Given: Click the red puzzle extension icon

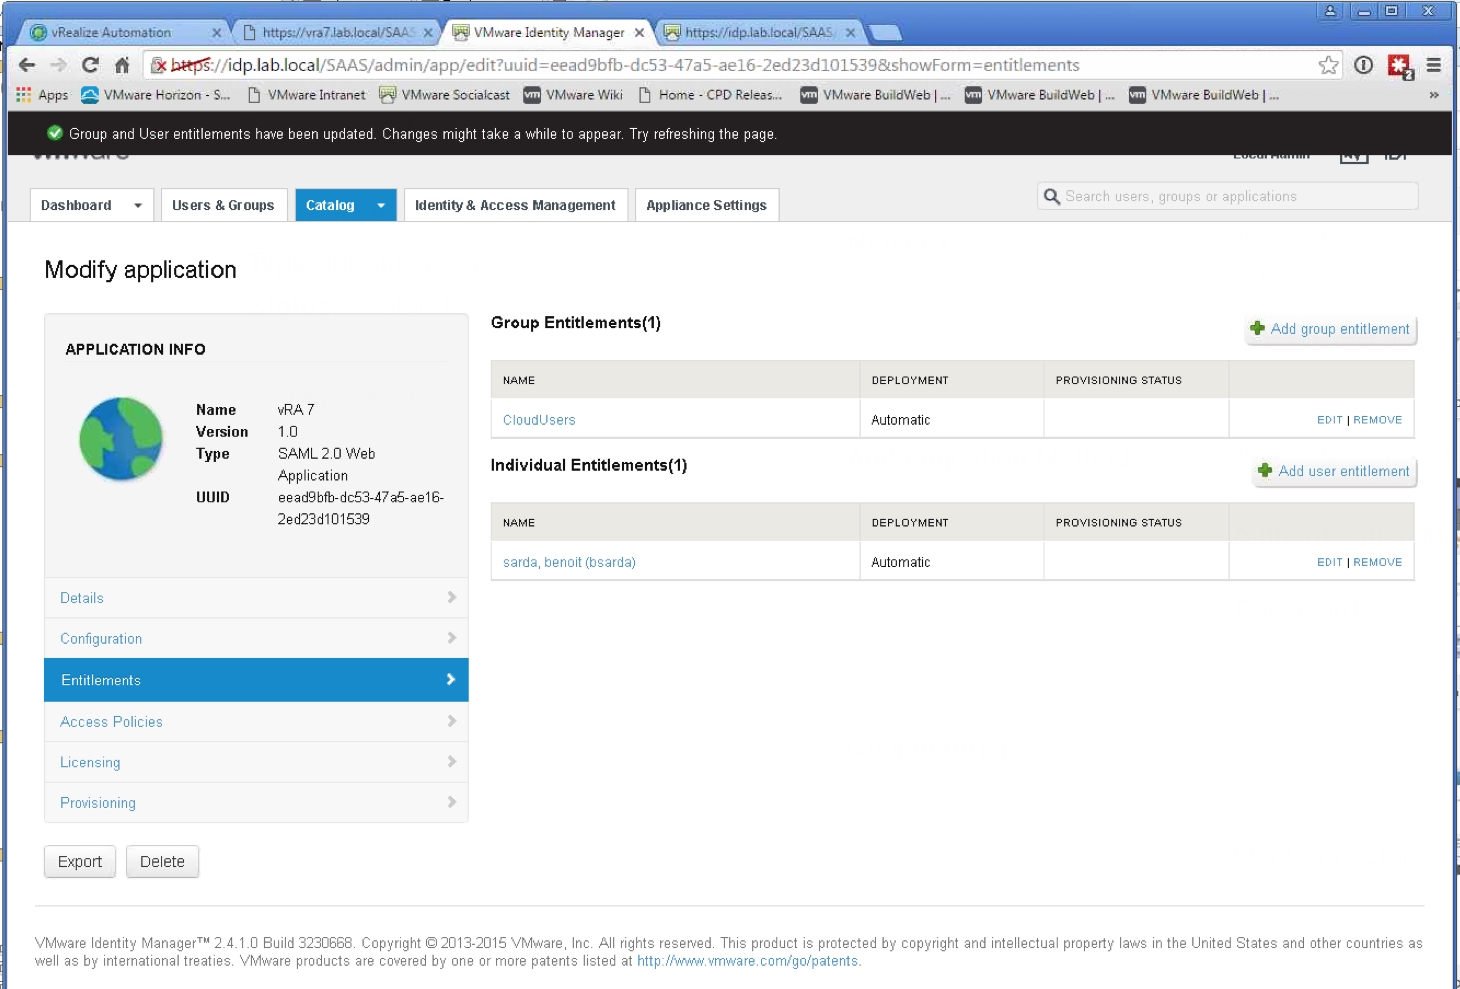Looking at the screenshot, I should tap(1399, 66).
